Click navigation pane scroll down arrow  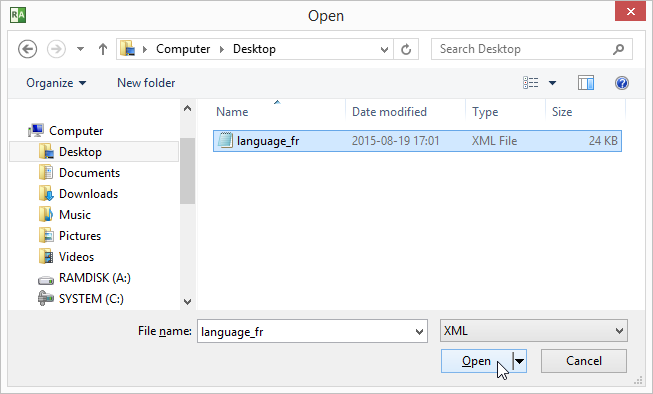(187, 302)
